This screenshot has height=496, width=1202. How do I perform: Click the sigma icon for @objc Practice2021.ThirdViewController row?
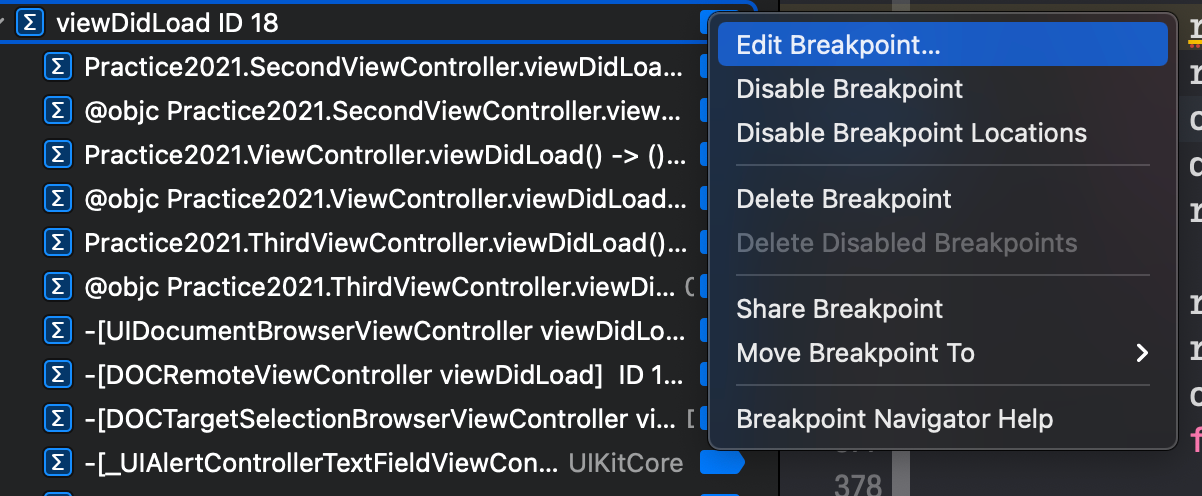click(58, 287)
